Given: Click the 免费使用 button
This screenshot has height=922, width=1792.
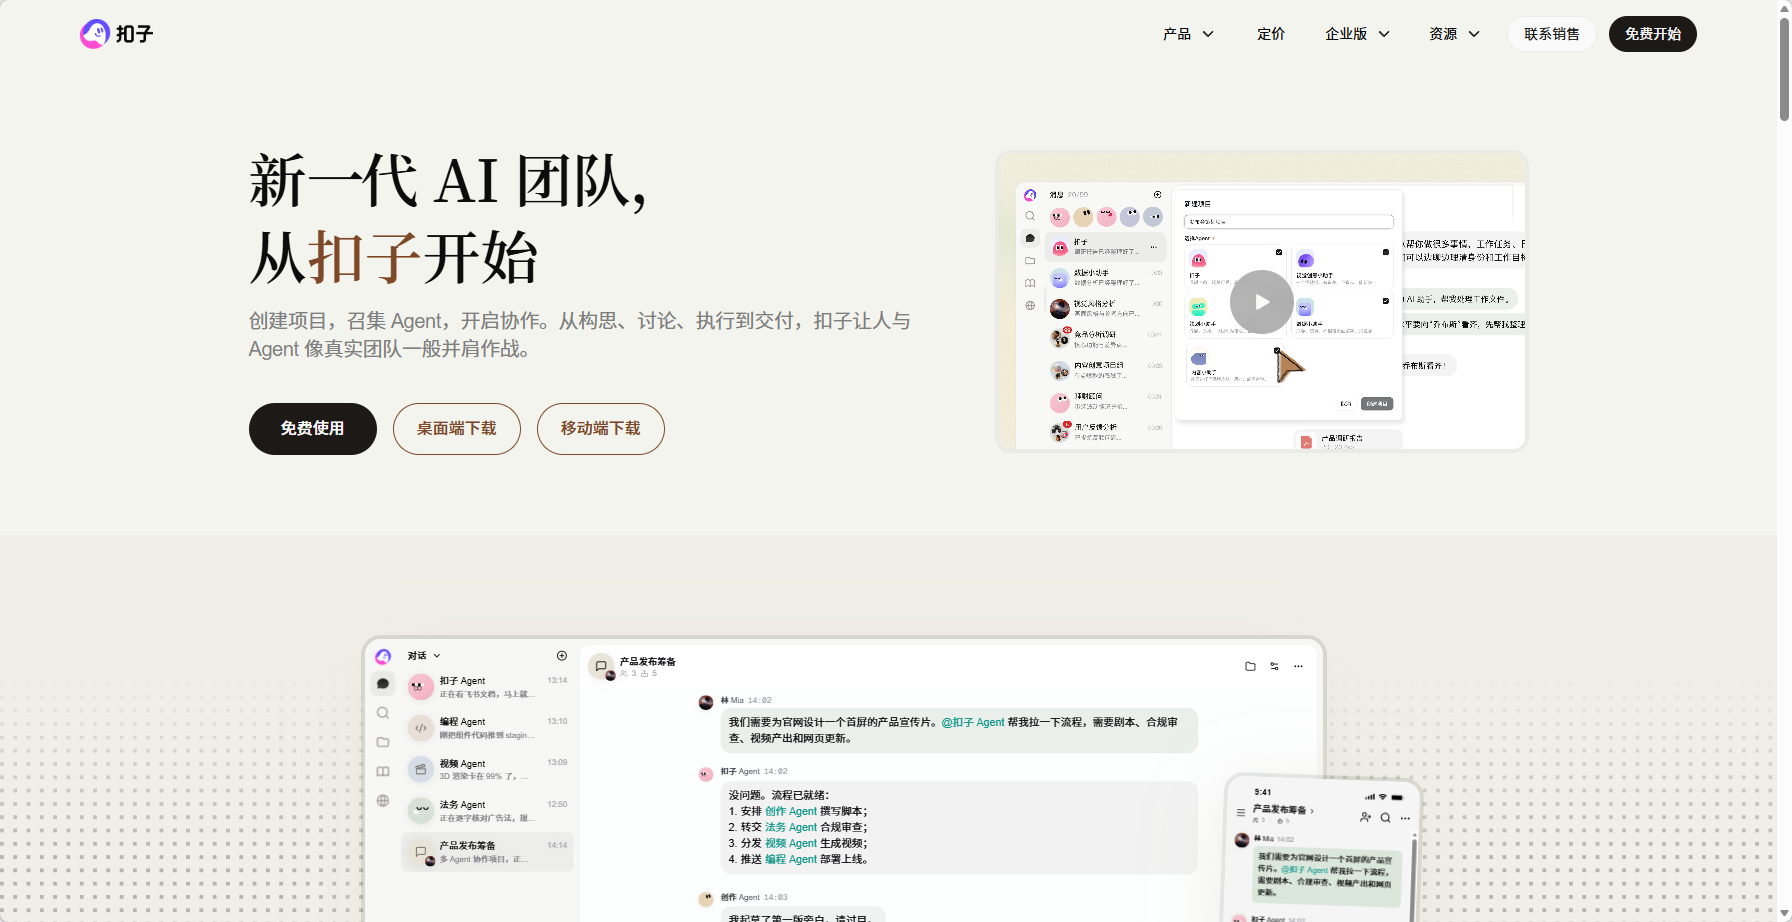Looking at the screenshot, I should point(312,429).
